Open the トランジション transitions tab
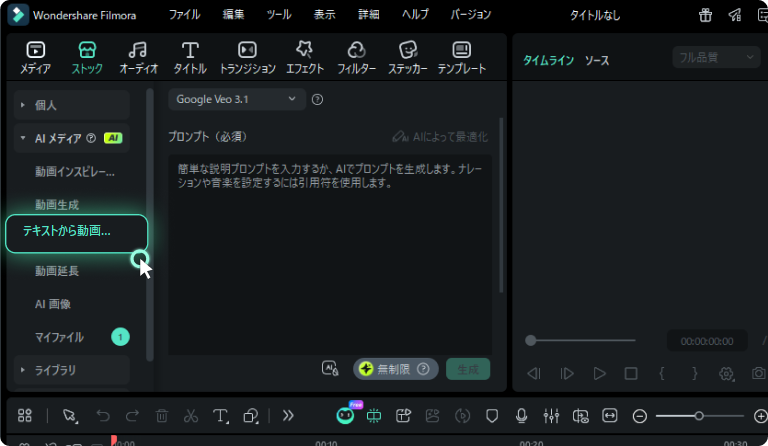 [x=247, y=58]
